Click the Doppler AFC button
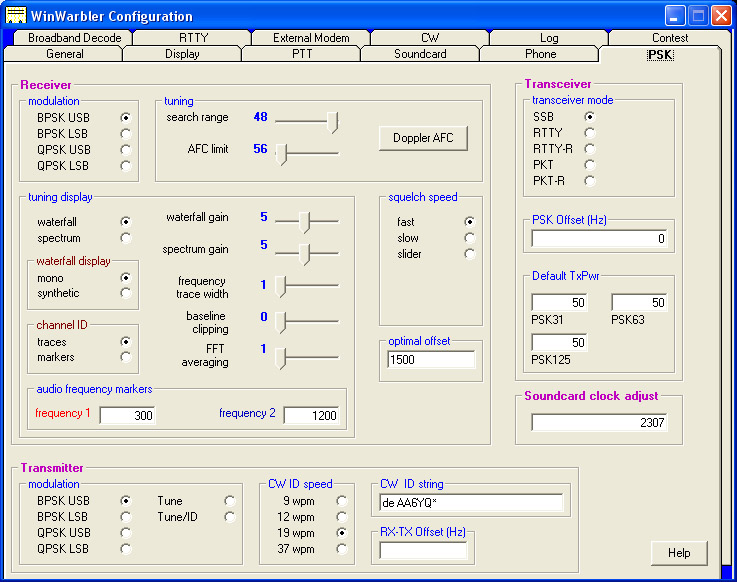 423,138
